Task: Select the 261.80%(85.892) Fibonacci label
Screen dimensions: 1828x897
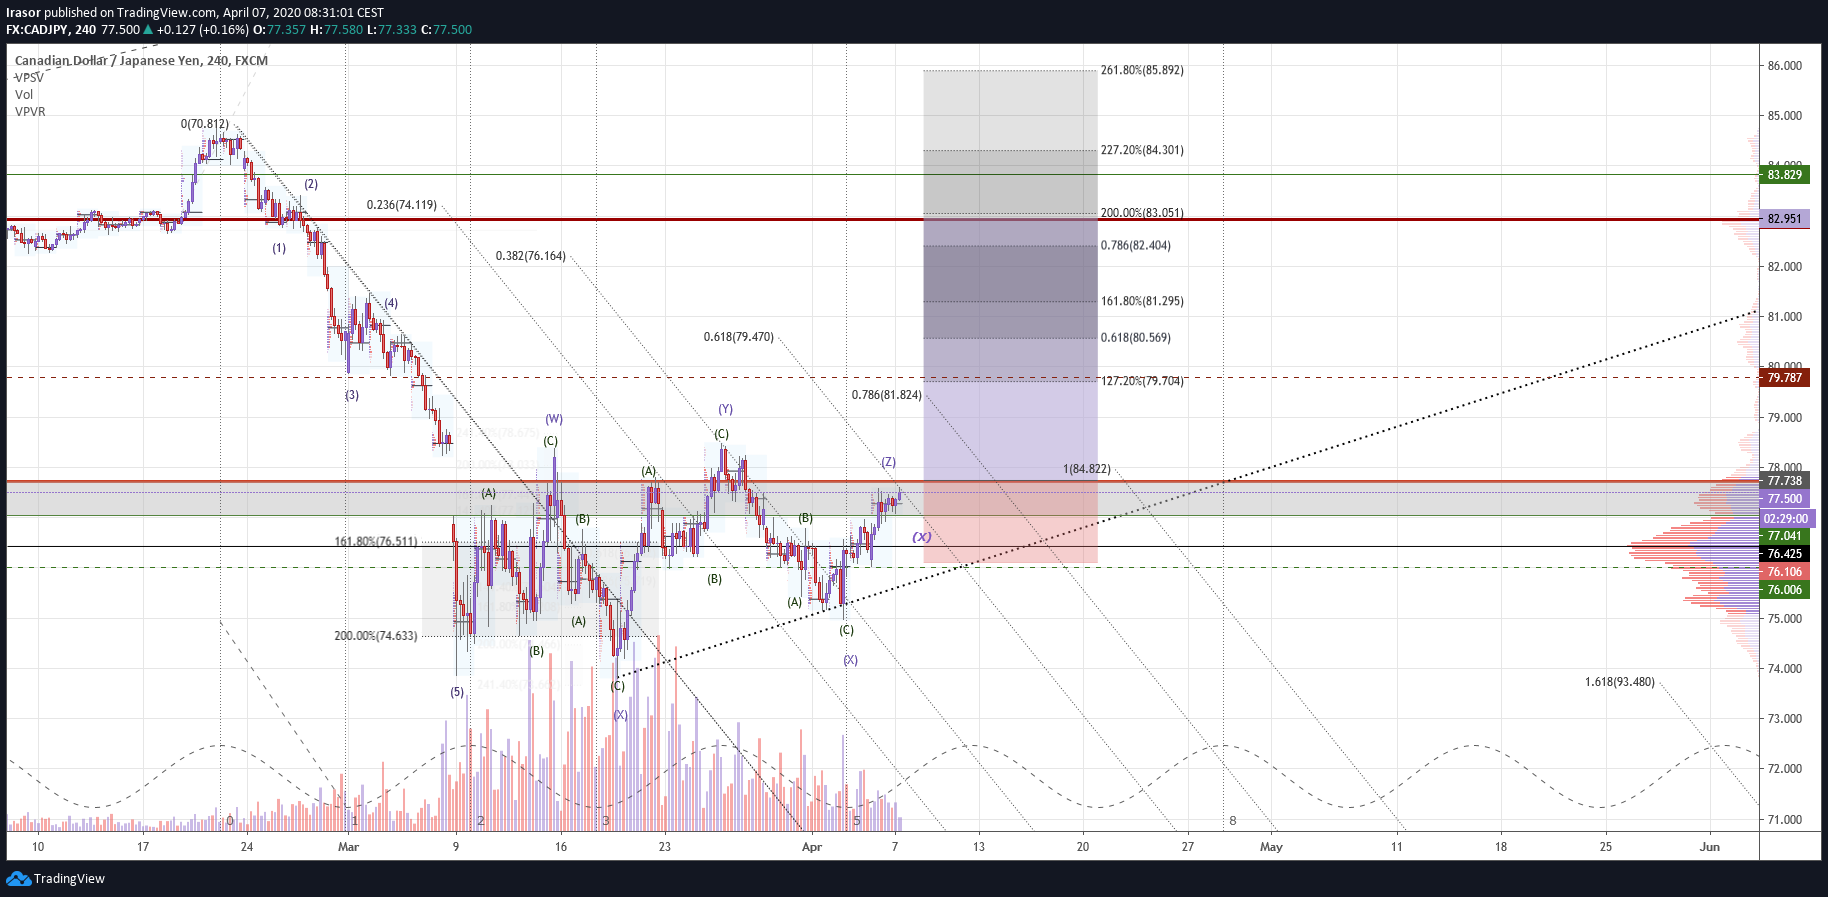Action: tap(1142, 71)
